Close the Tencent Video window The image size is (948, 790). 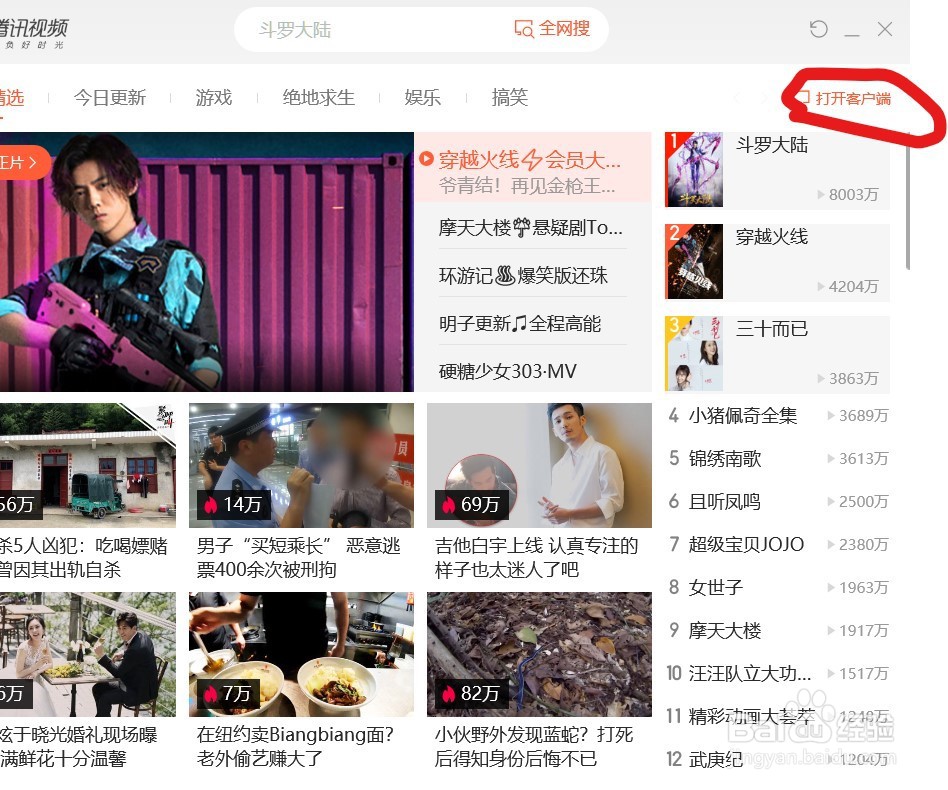coord(885,29)
